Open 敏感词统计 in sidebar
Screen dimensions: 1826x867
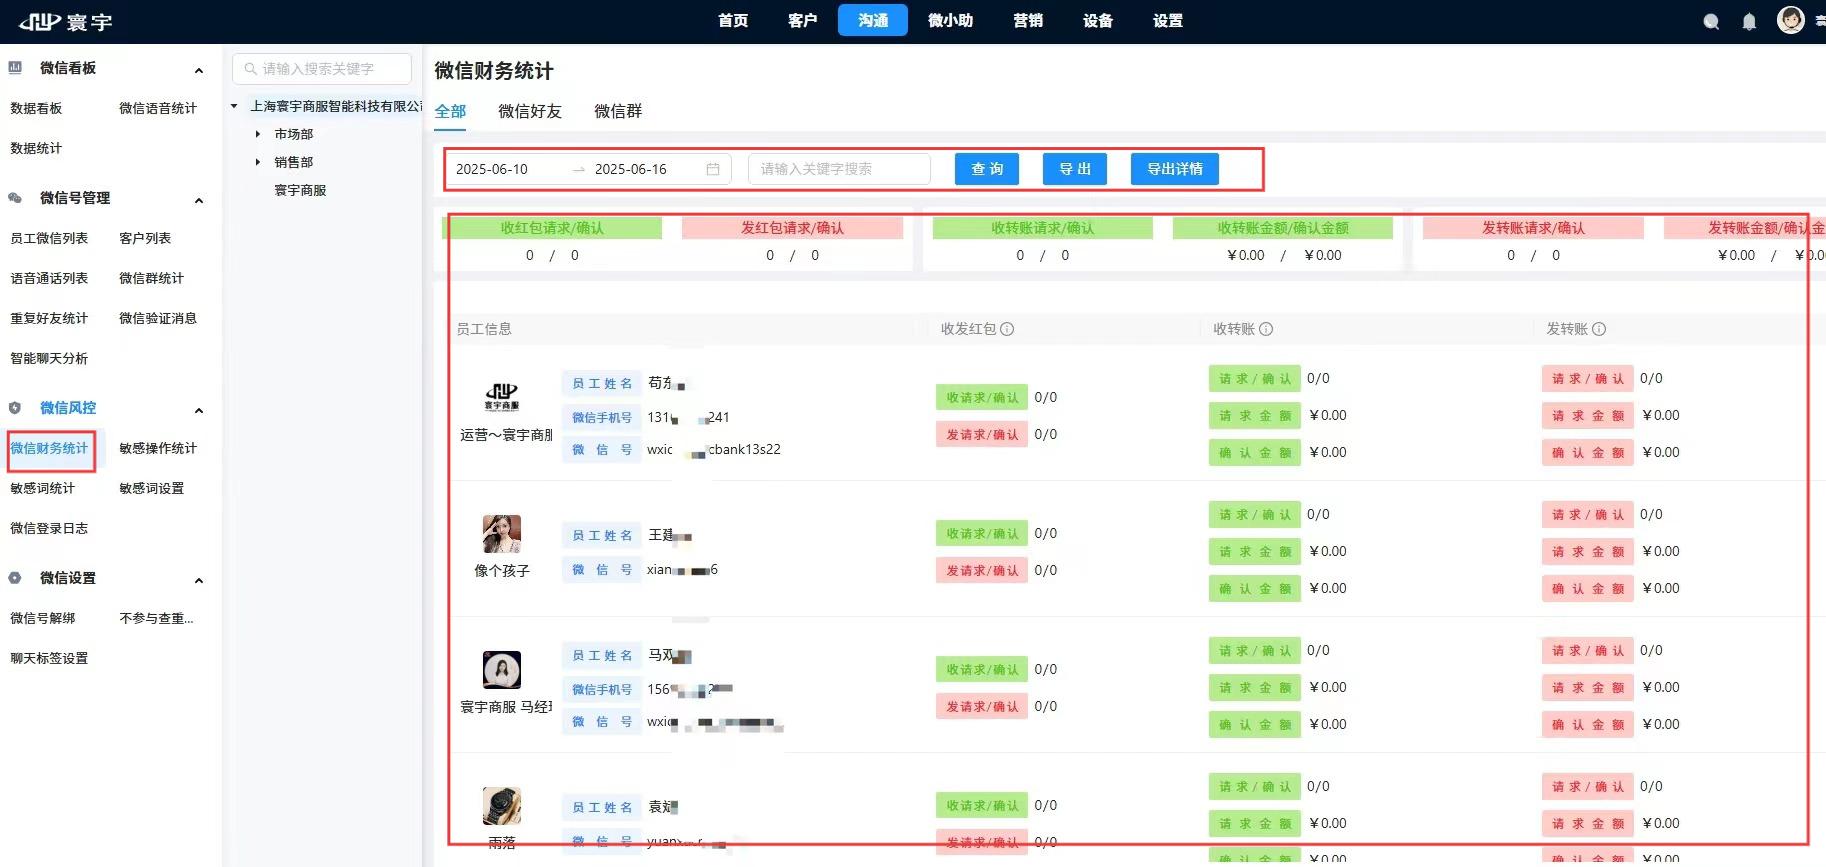pos(42,488)
